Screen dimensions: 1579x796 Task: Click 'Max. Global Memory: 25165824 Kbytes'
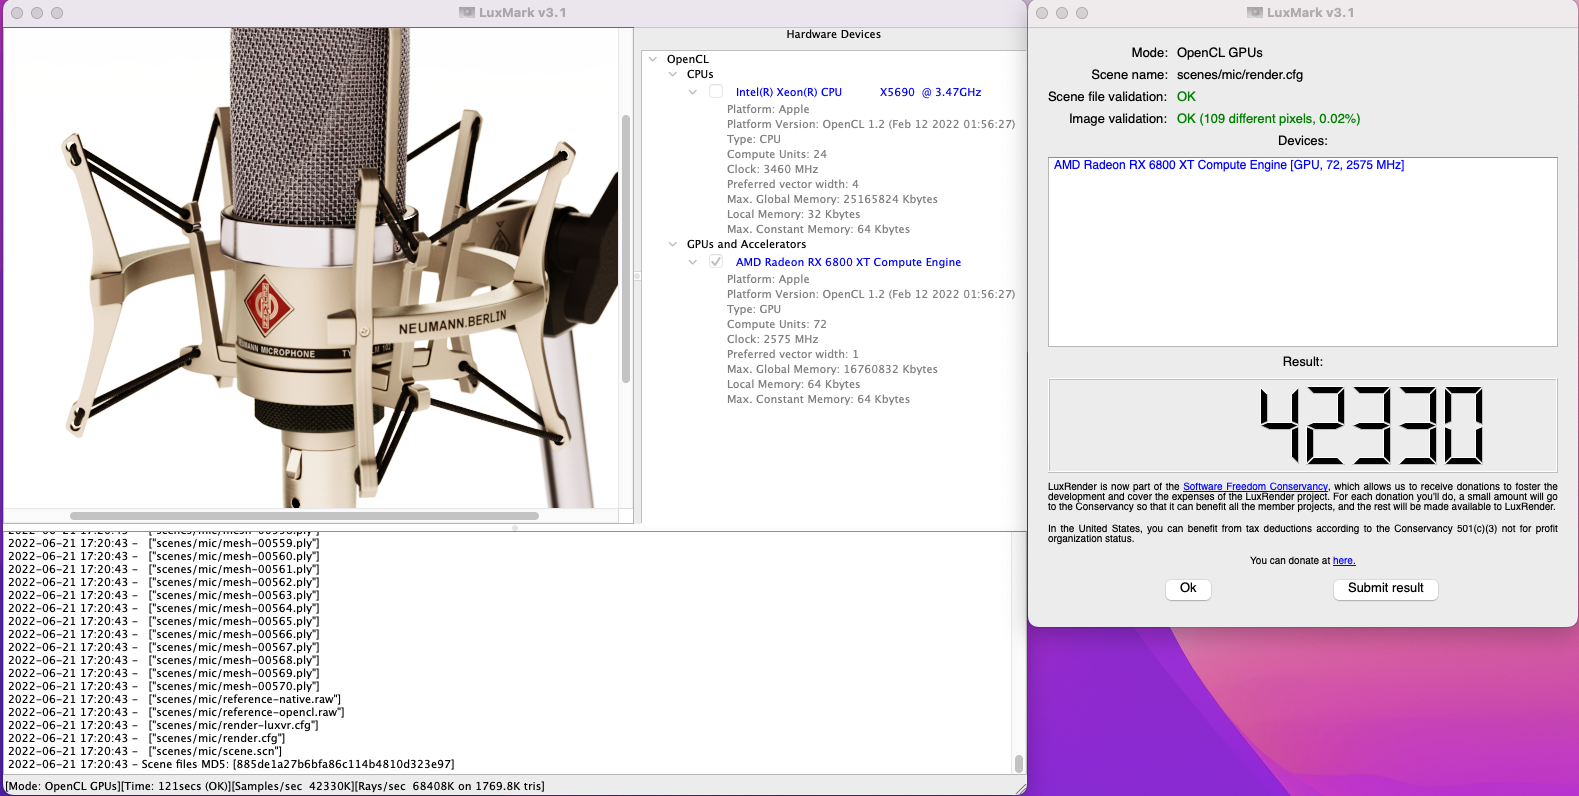(x=832, y=199)
